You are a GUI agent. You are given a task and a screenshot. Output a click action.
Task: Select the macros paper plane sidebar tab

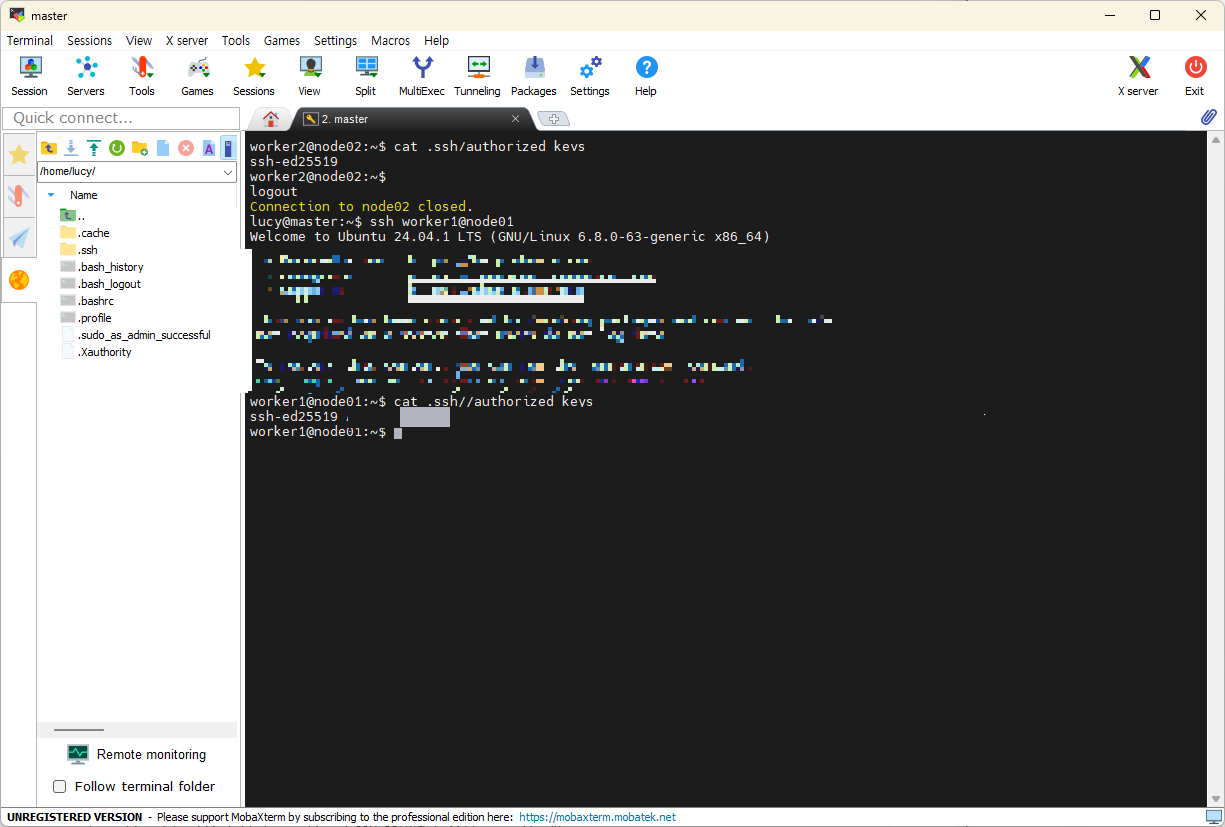tap(19, 237)
